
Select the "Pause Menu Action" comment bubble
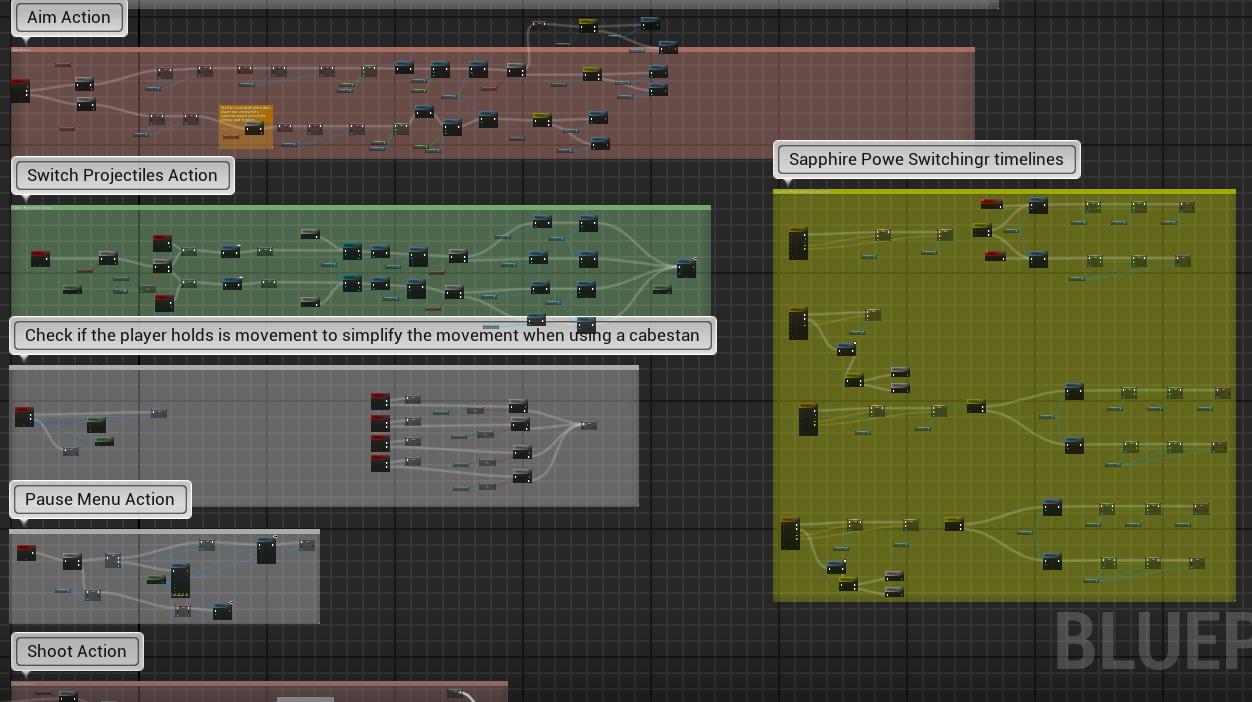coord(100,499)
